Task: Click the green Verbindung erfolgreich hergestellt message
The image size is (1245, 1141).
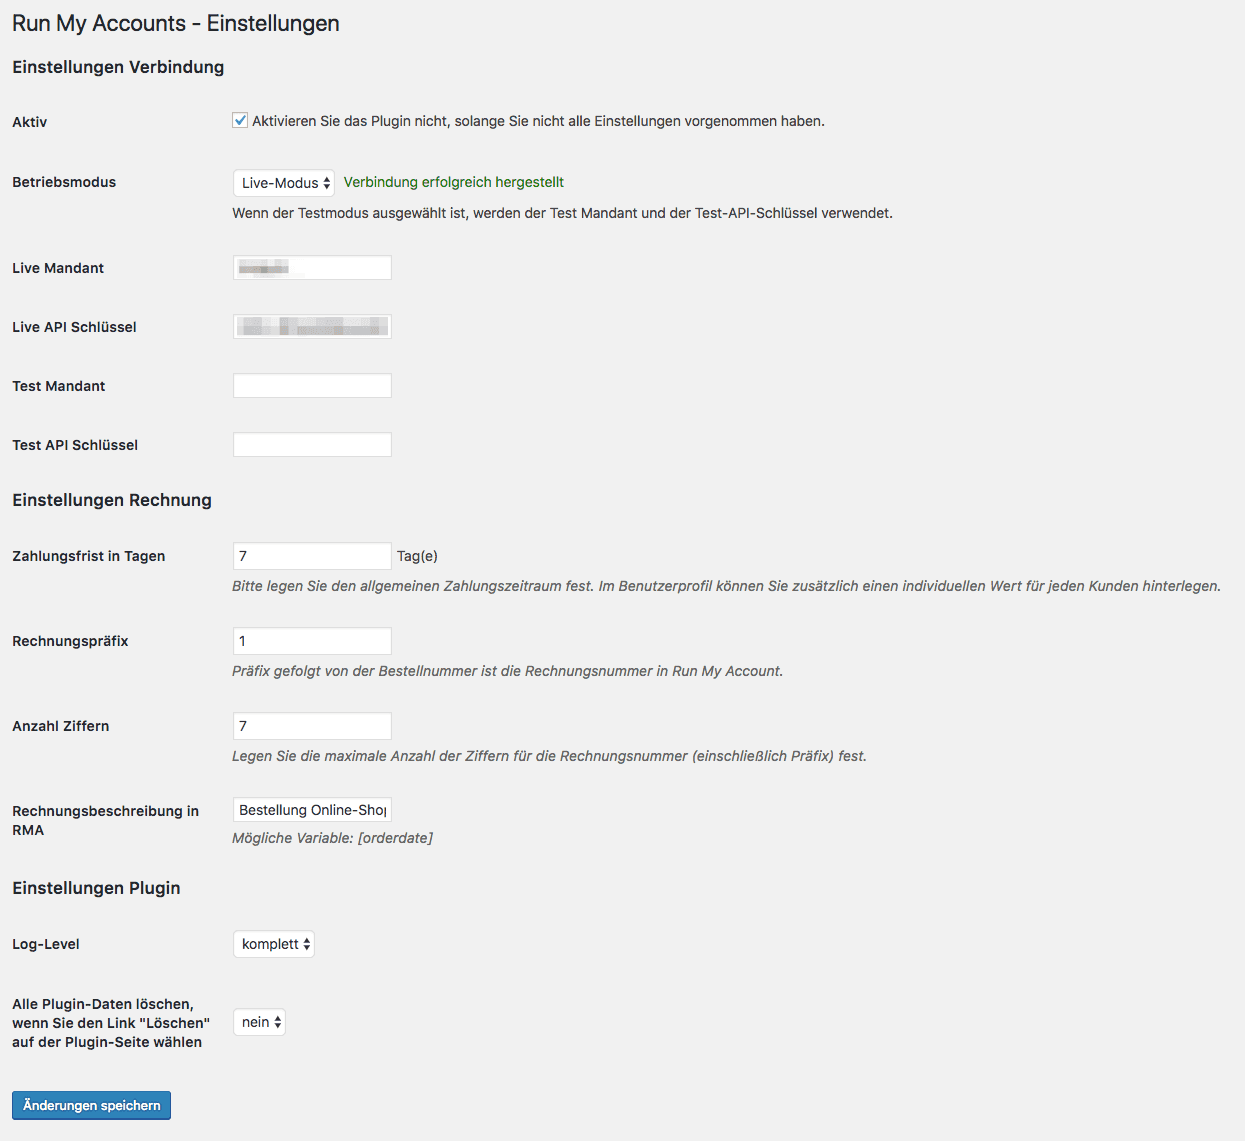Action: (x=454, y=182)
